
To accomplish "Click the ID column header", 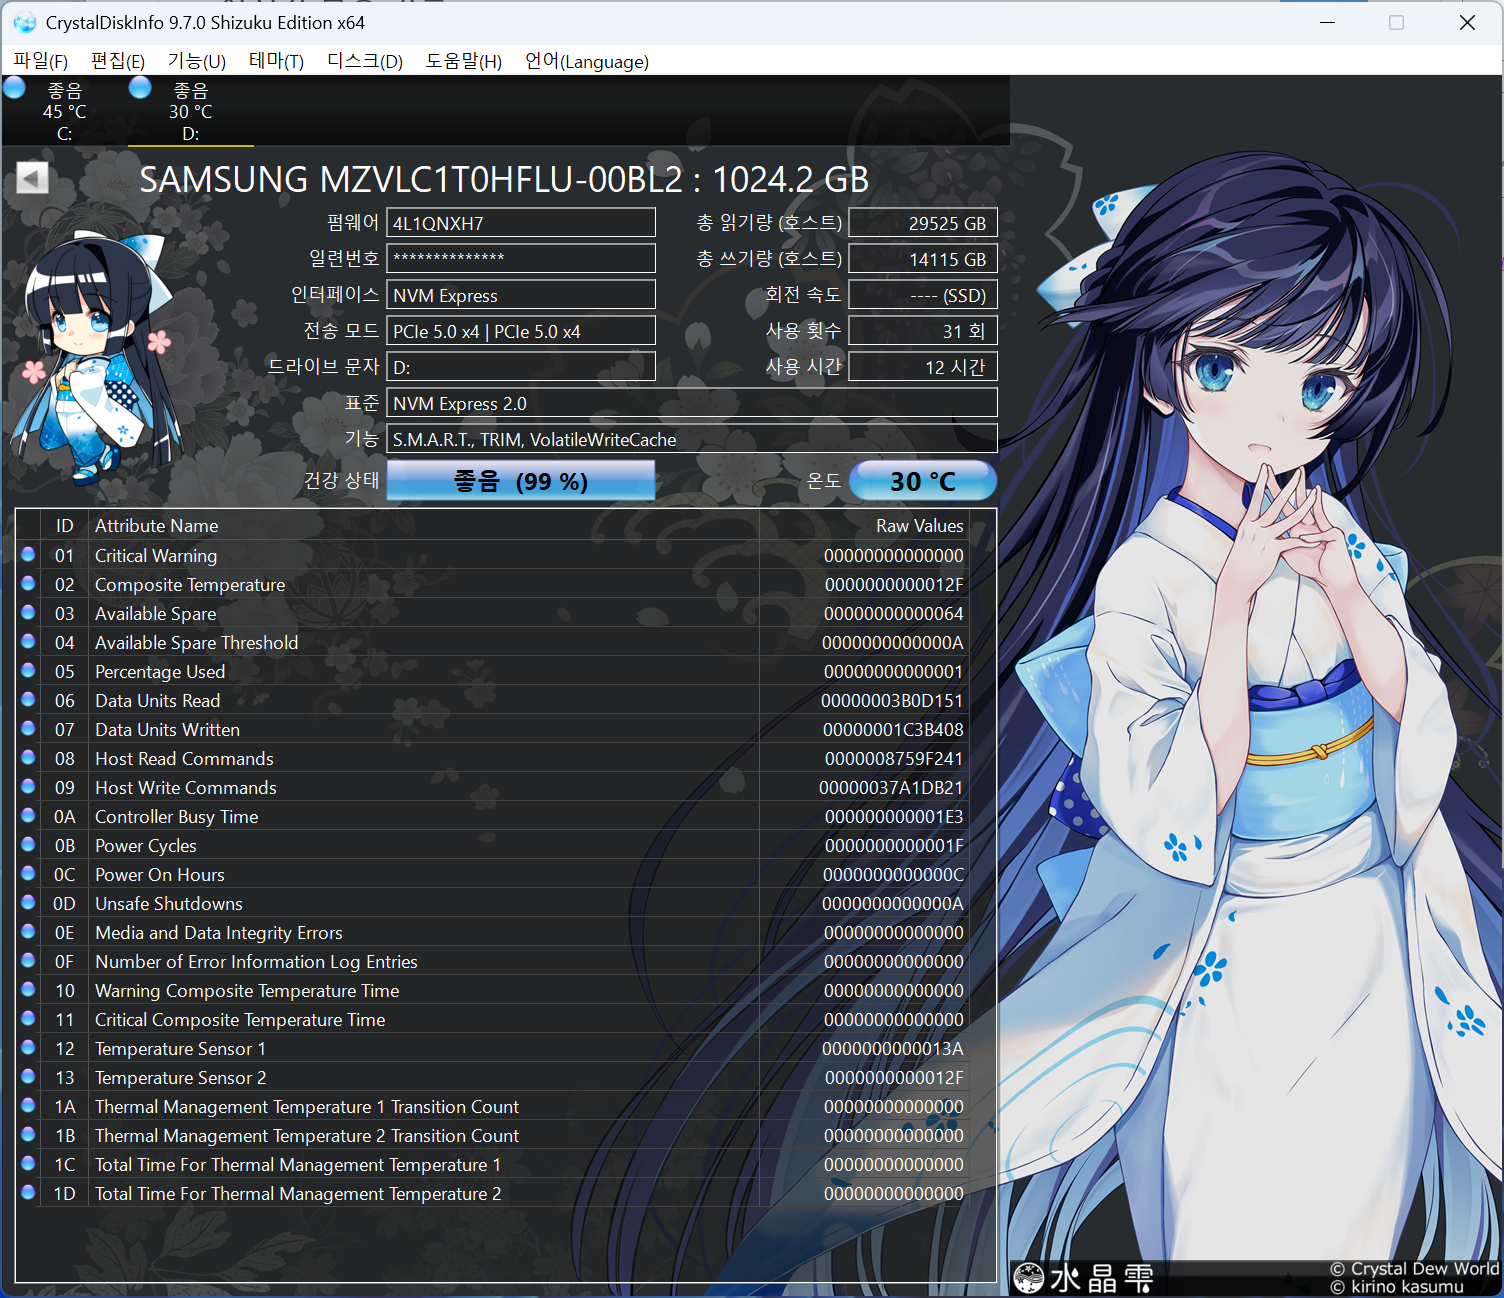I will pos(64,525).
